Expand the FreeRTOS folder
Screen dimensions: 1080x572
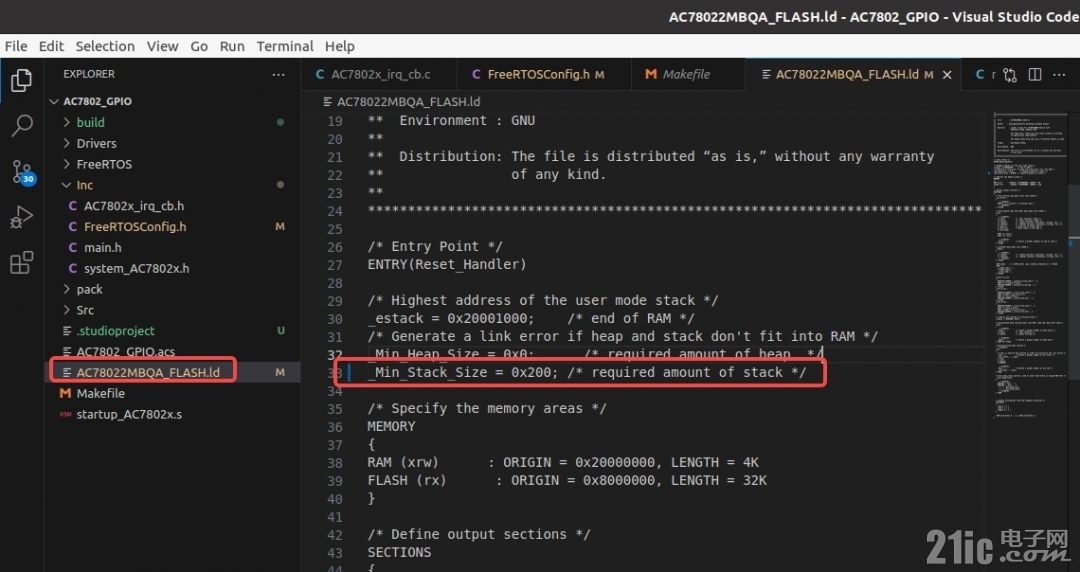click(67, 164)
